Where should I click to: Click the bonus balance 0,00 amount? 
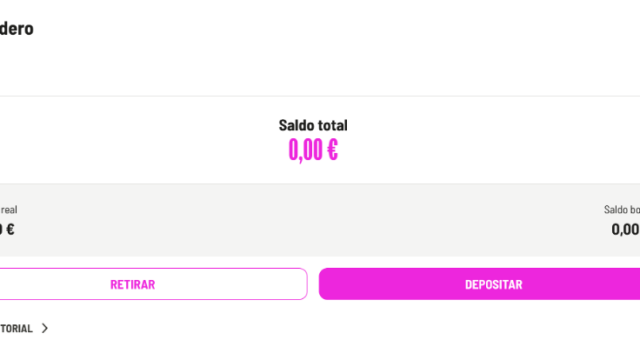625,229
